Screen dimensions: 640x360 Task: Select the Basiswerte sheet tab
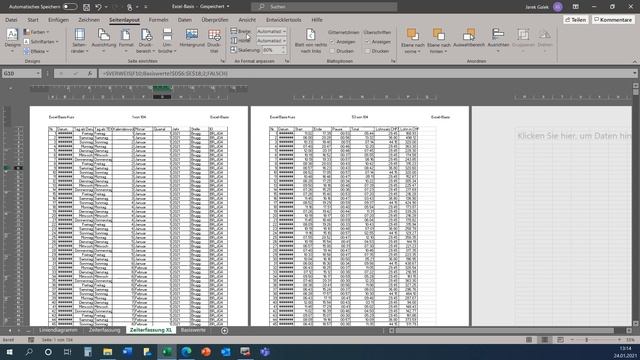click(x=193, y=330)
